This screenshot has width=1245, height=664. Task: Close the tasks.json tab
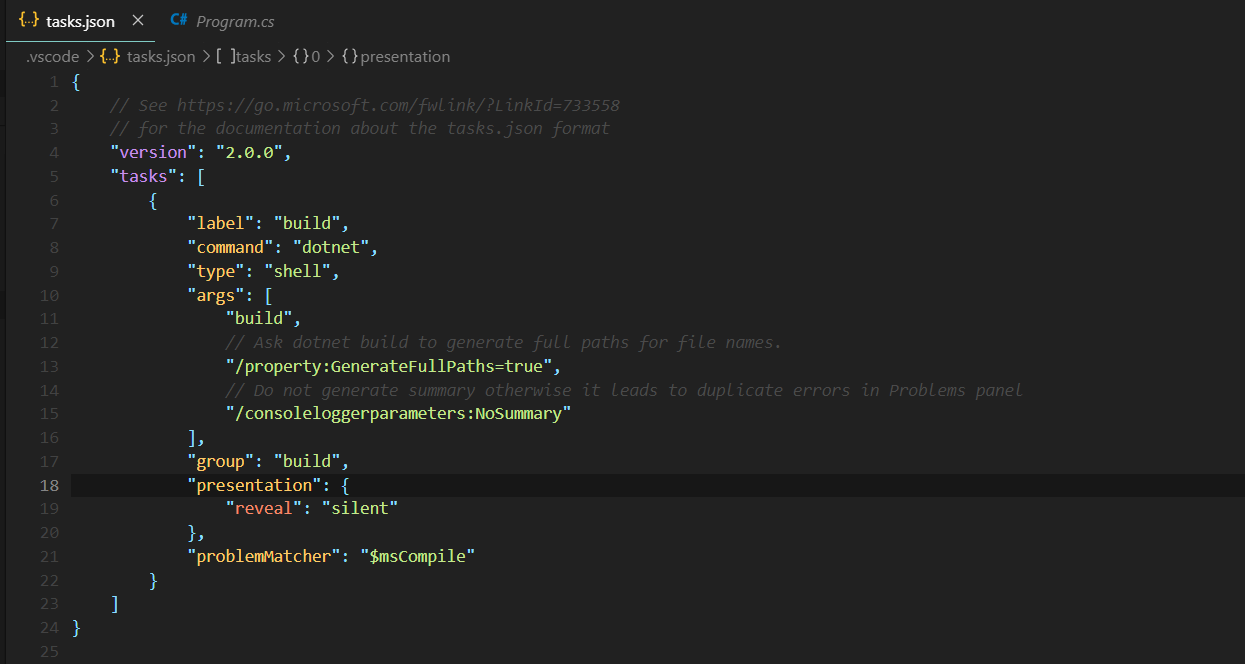coord(138,21)
